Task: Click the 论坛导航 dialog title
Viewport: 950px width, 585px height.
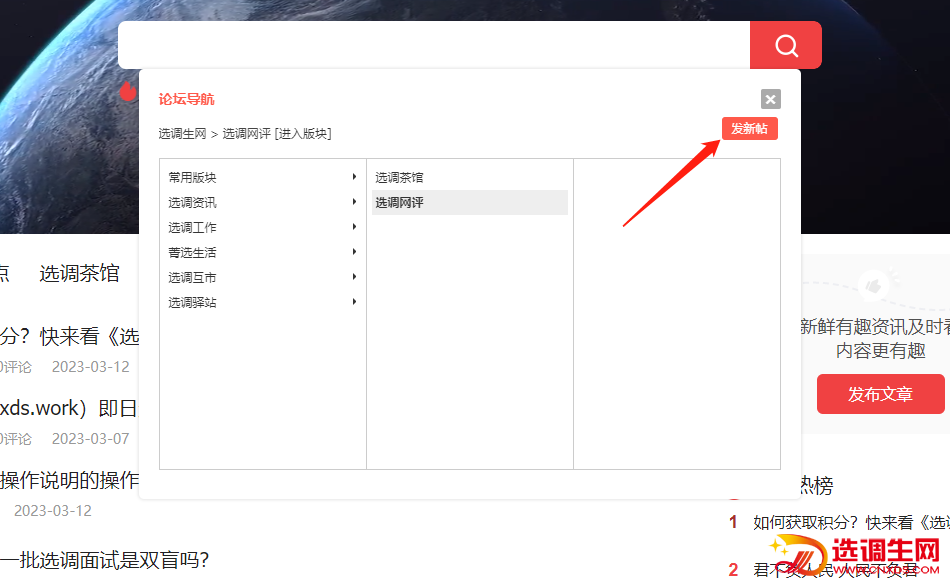Action: 187,99
